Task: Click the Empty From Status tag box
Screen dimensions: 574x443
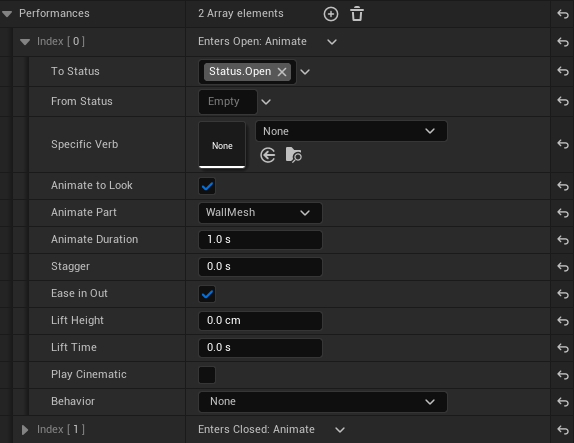Action: 228,102
